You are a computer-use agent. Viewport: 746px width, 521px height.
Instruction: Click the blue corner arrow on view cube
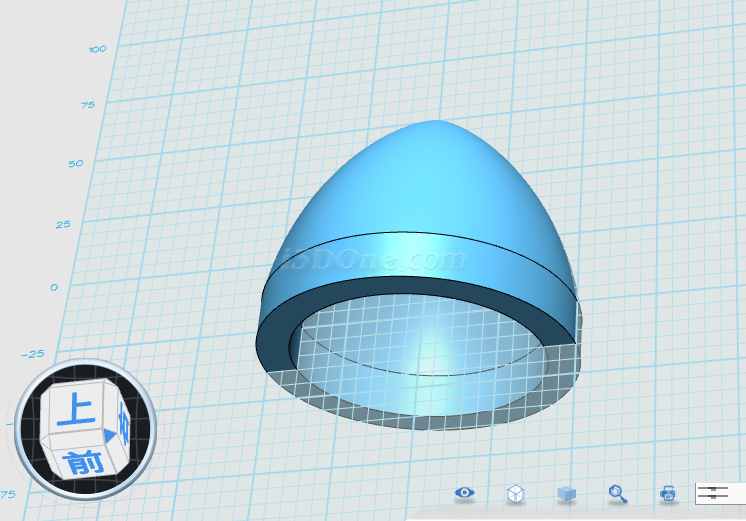click(109, 436)
